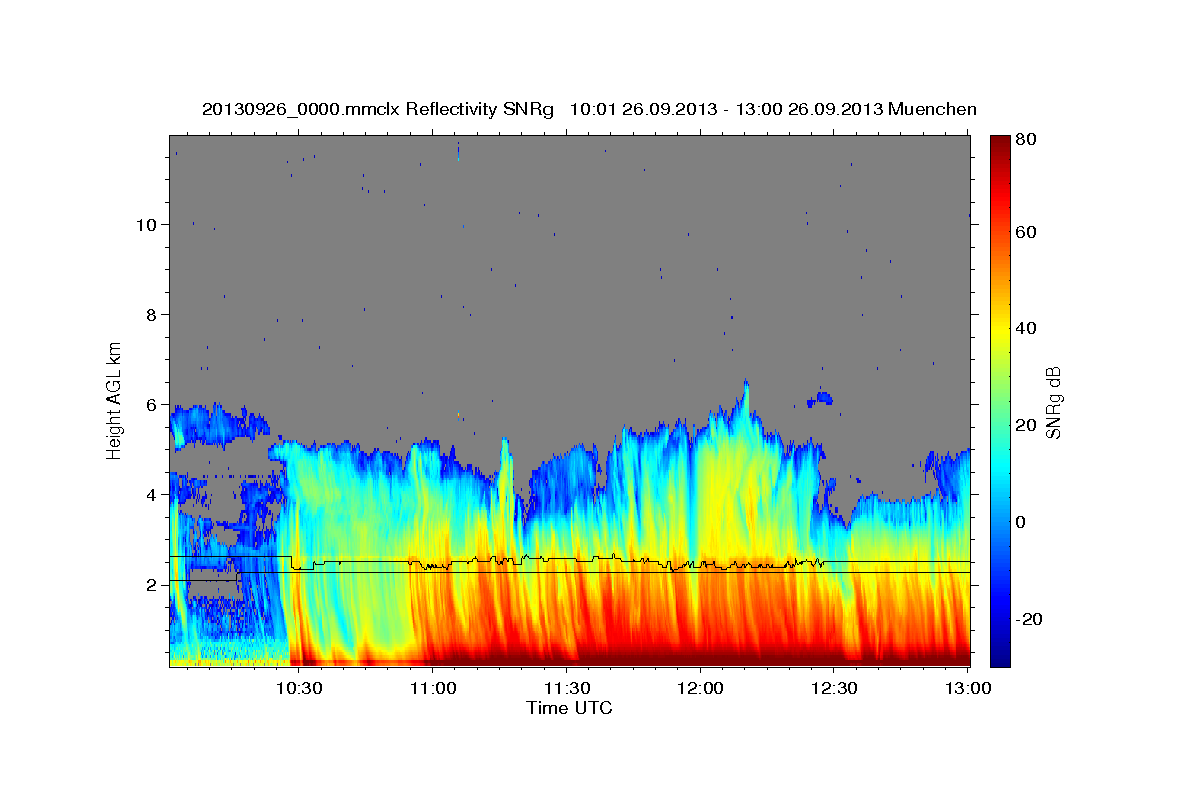
Task: Click the height axis label 10
Action: pyautogui.click(x=146, y=225)
